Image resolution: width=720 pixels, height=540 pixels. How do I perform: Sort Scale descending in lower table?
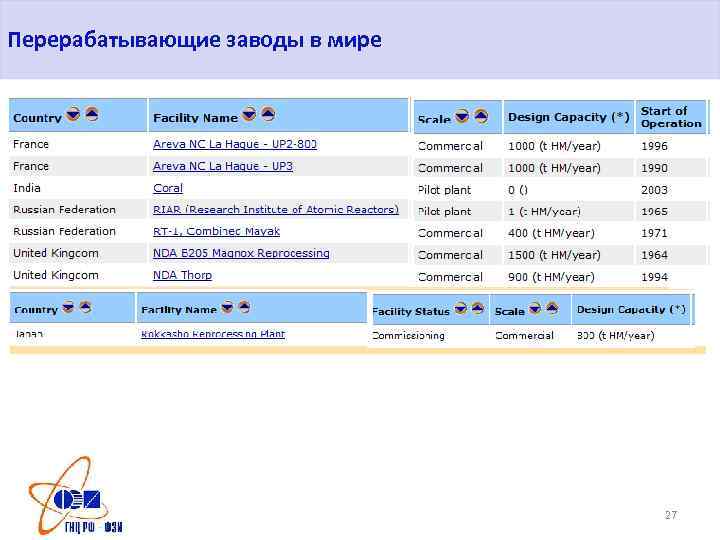(535, 309)
